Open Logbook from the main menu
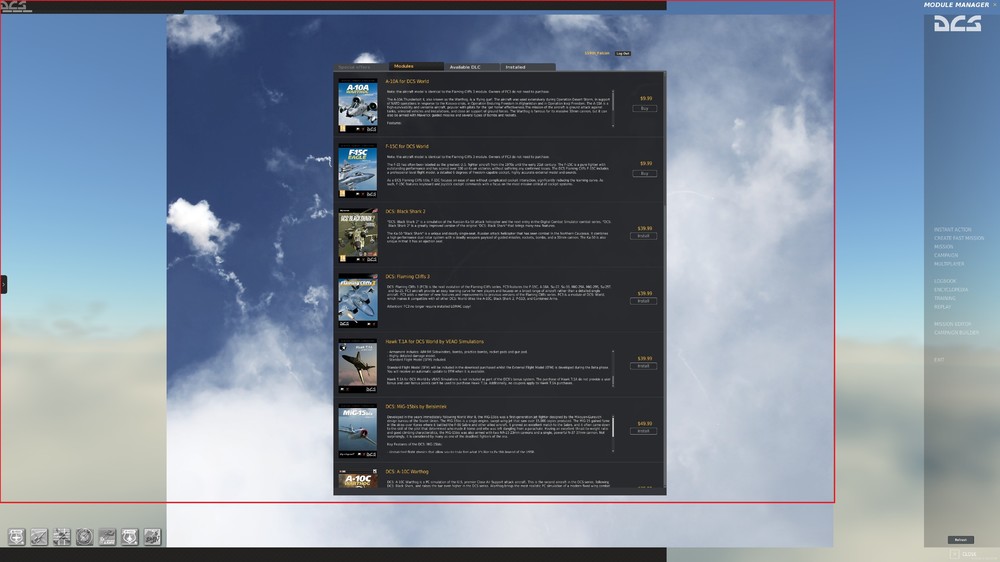 pos(945,281)
